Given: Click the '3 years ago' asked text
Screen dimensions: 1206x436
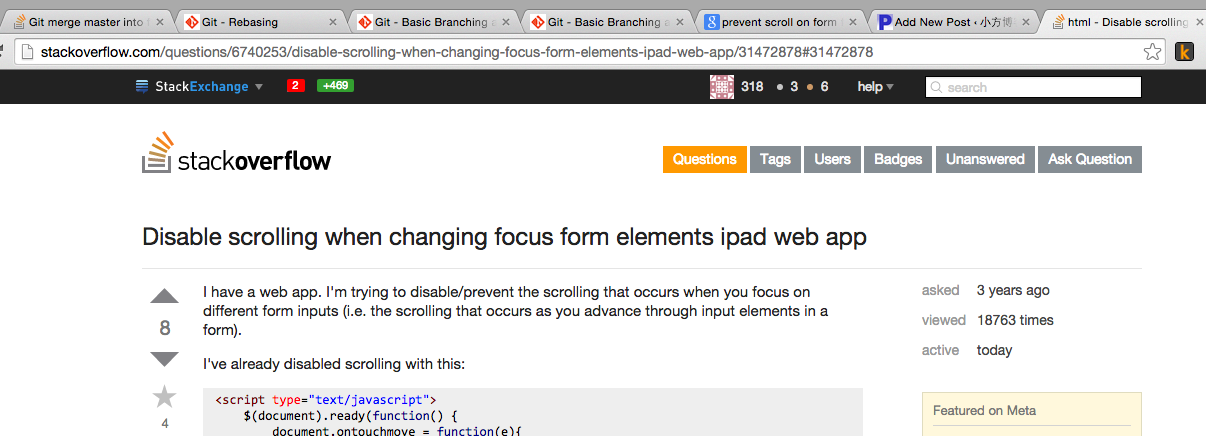Looking at the screenshot, I should click(1013, 290).
